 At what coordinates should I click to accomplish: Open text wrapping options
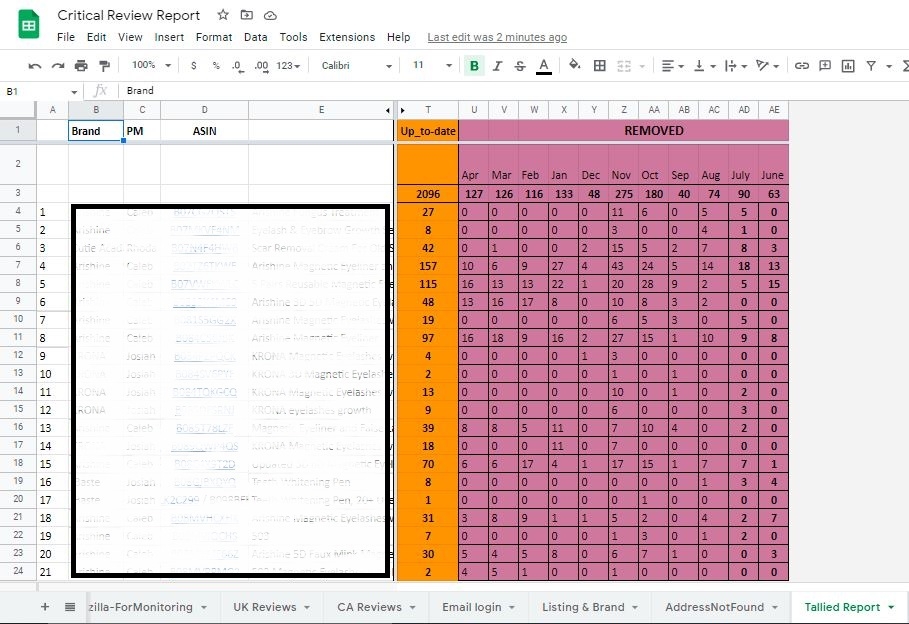[x=736, y=66]
